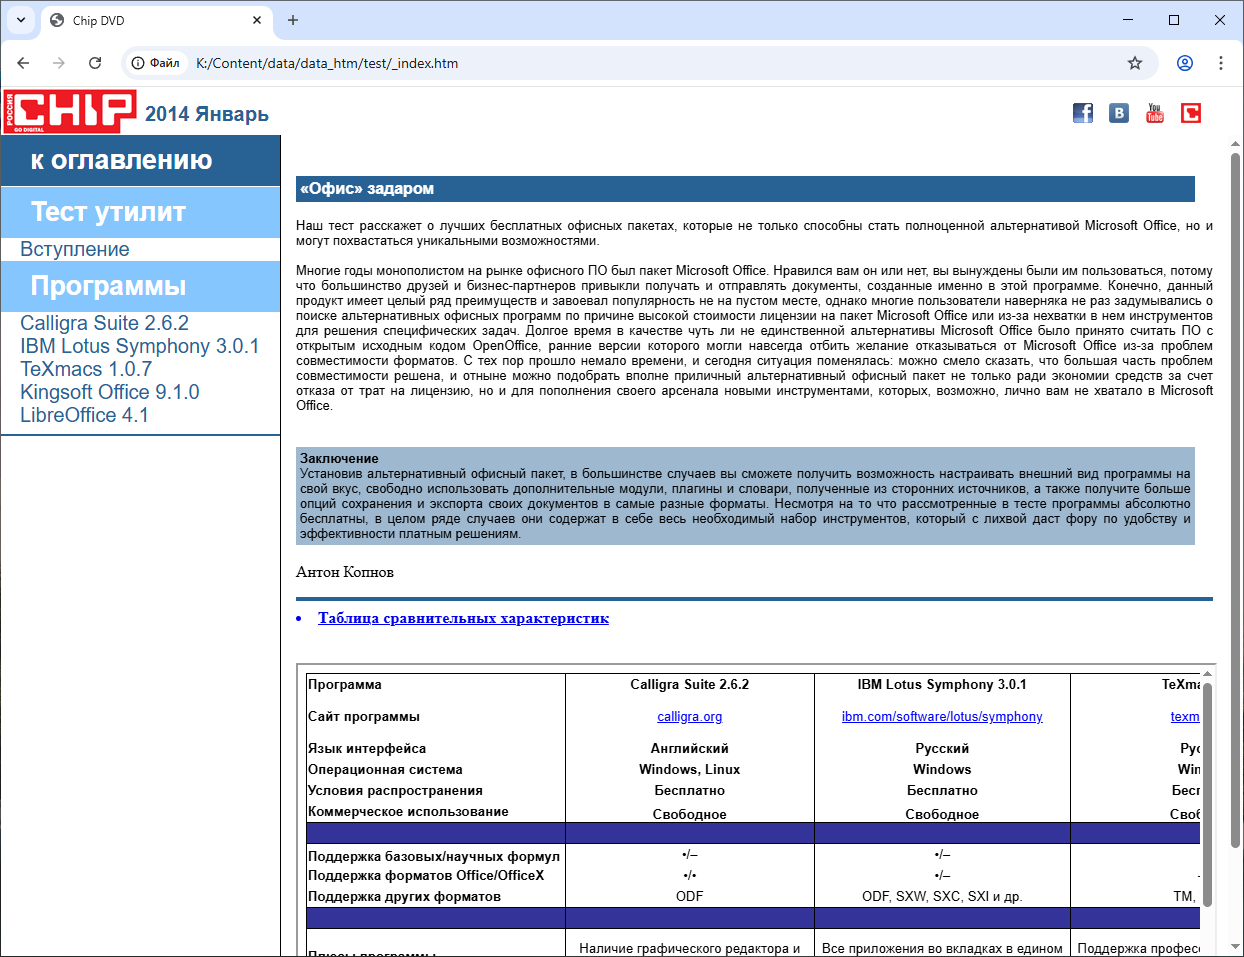Click author name 'Антон Копнов'
Screen dimensions: 1244x957
pyautogui.click(x=345, y=572)
